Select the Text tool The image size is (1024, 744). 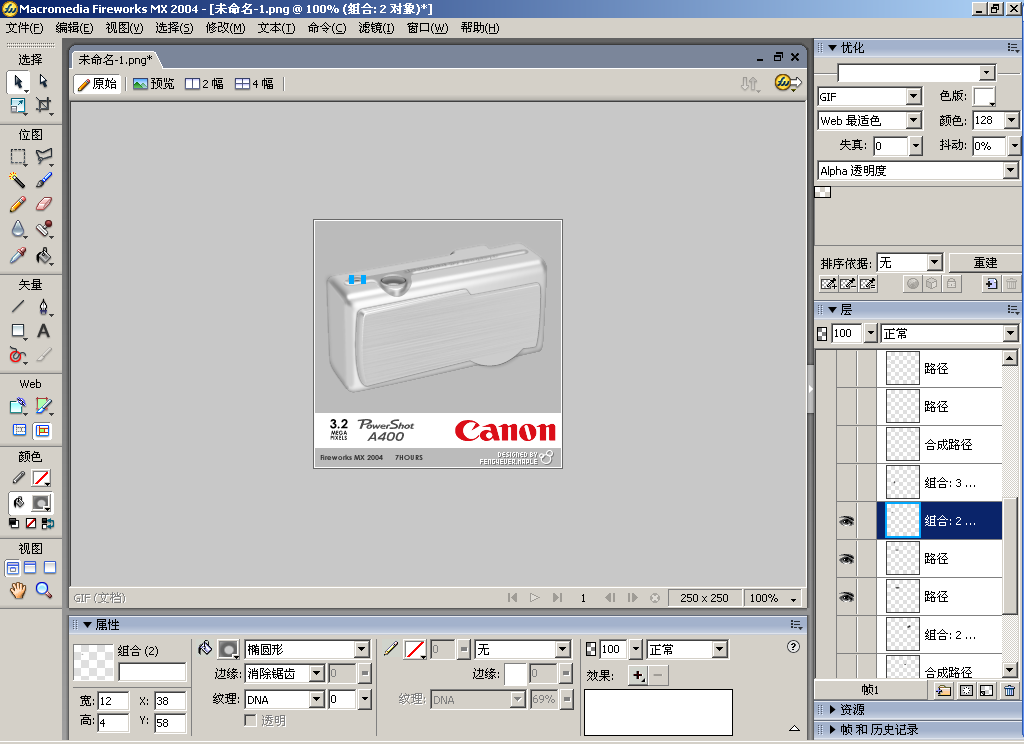[43, 331]
